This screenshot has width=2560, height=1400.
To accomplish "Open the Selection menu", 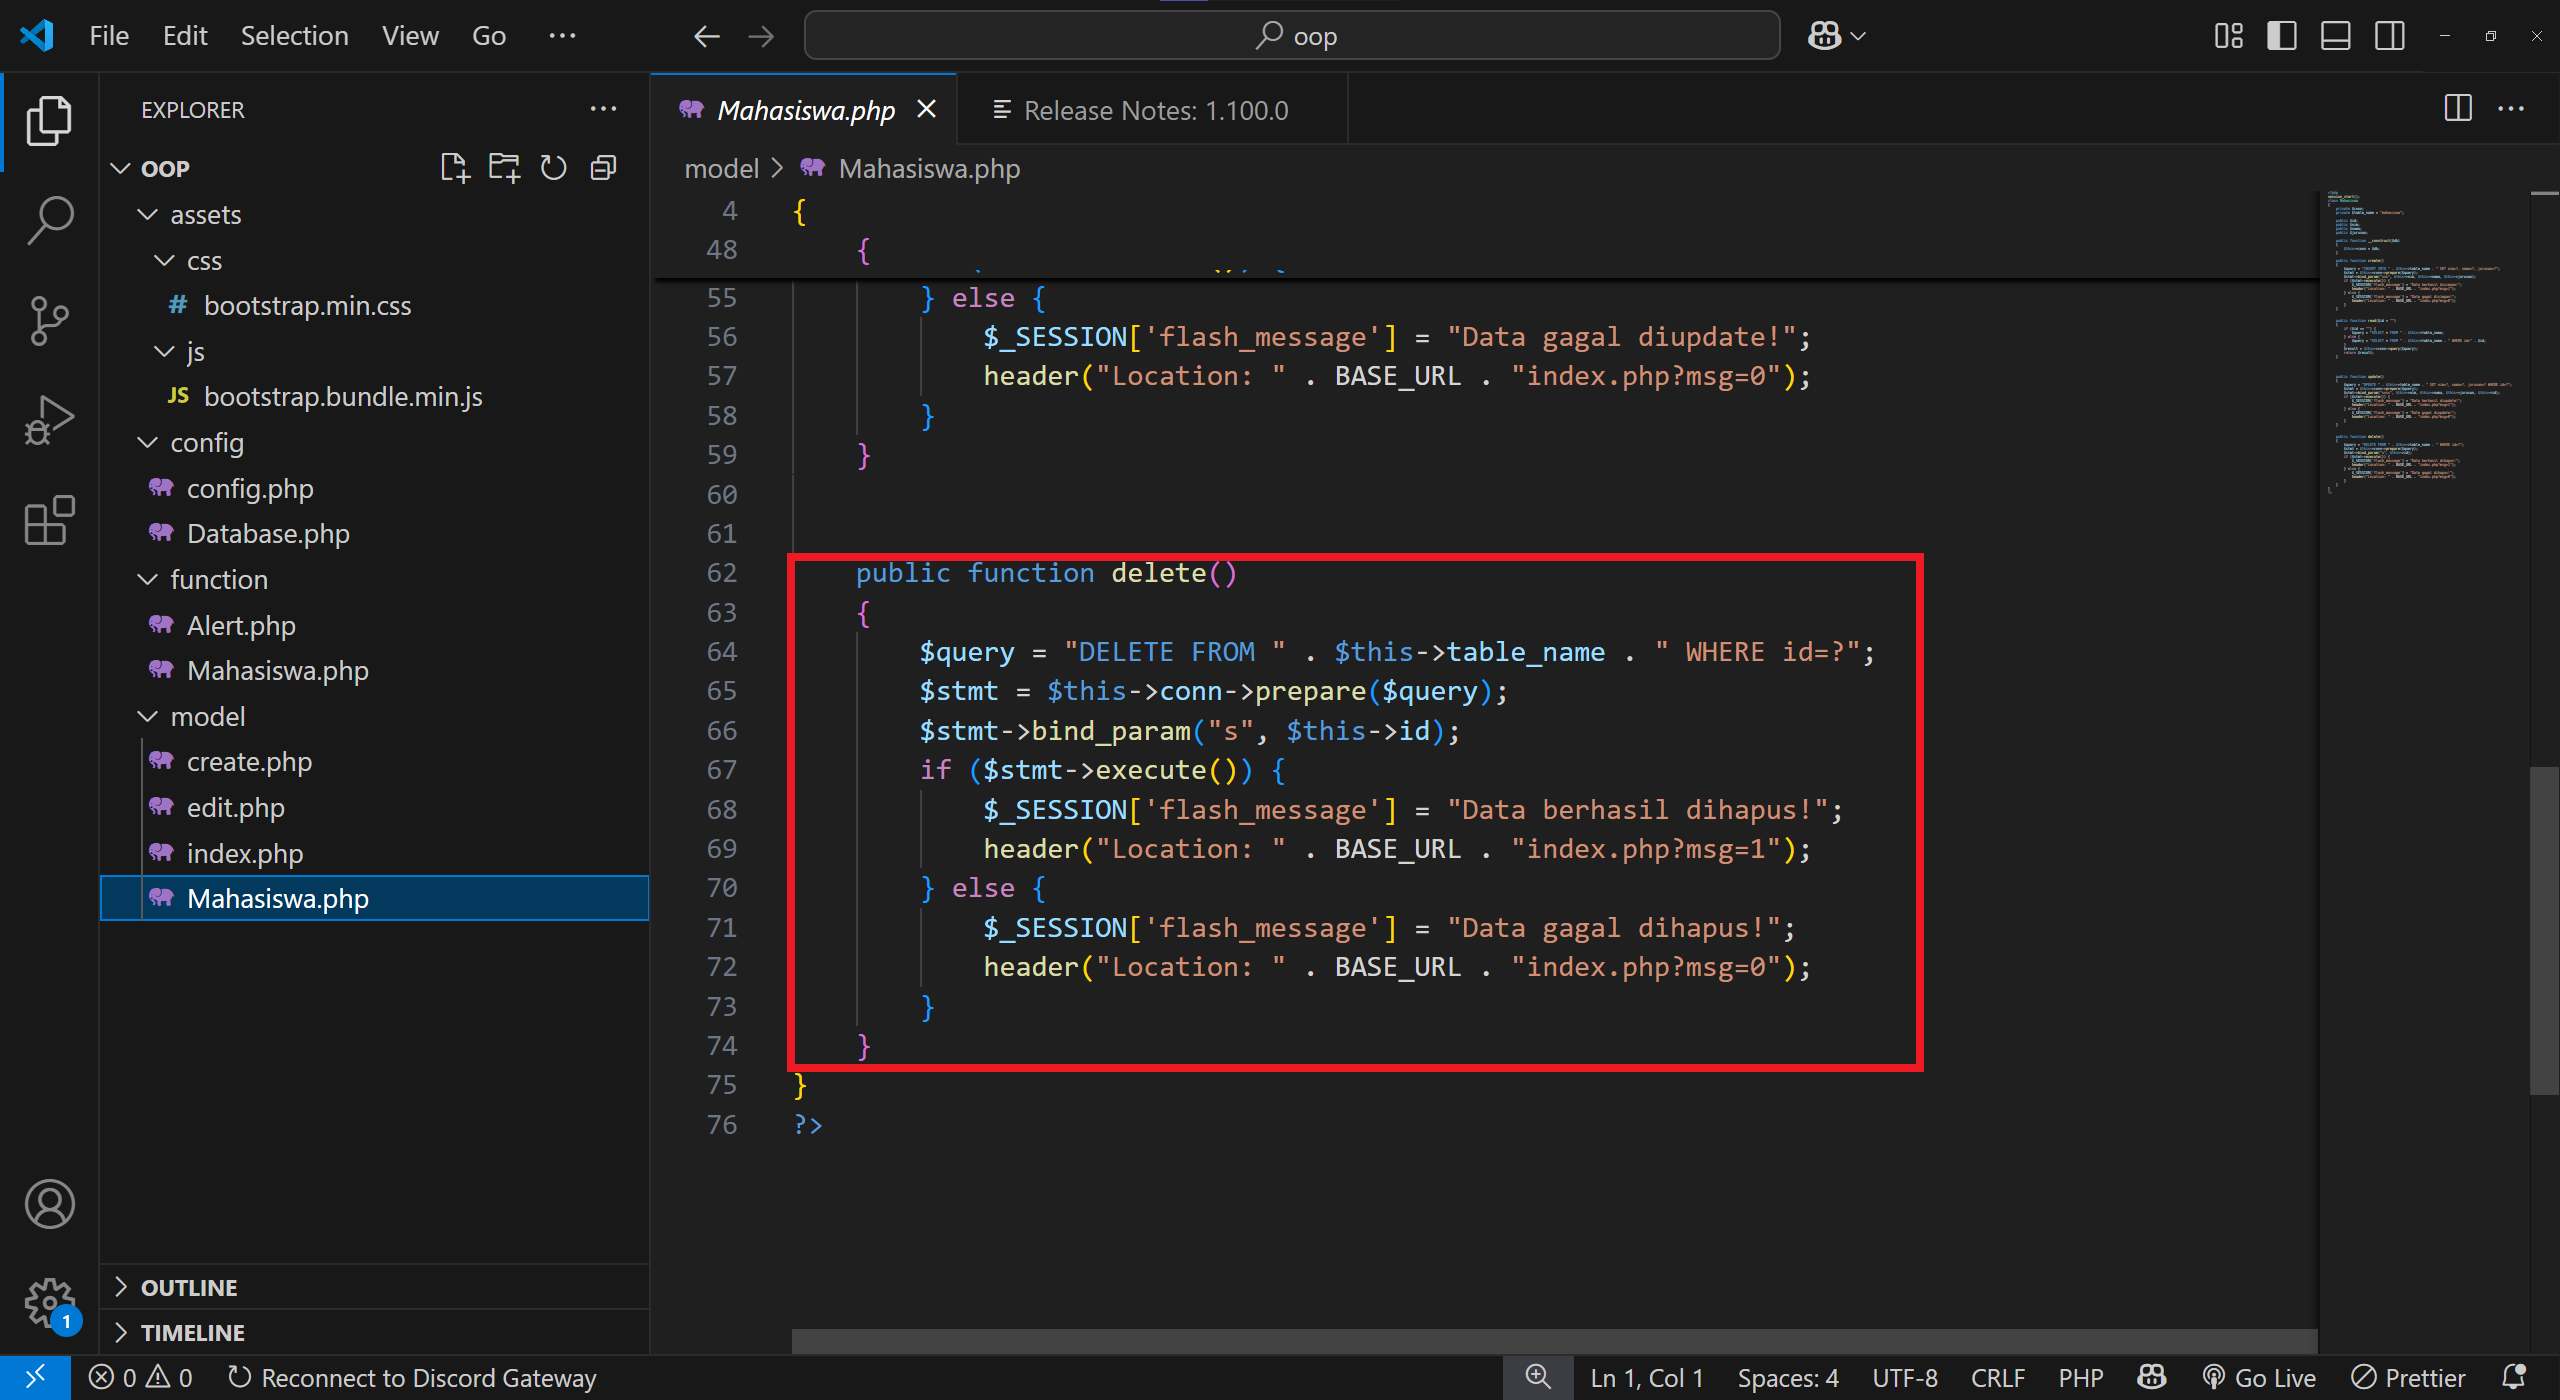I will click(294, 36).
